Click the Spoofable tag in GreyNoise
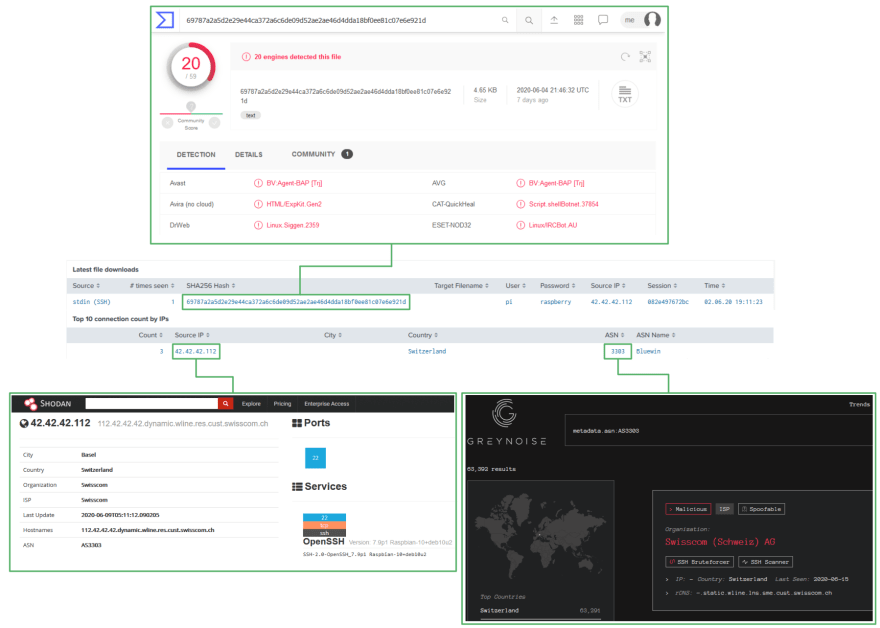The width and height of the screenshot is (880, 628). click(x=761, y=509)
